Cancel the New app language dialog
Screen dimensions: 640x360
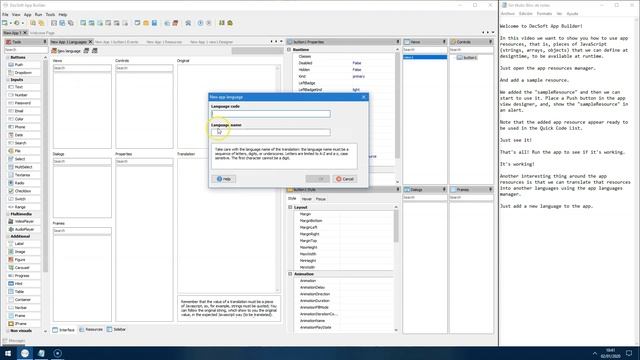pyautogui.click(x=345, y=179)
